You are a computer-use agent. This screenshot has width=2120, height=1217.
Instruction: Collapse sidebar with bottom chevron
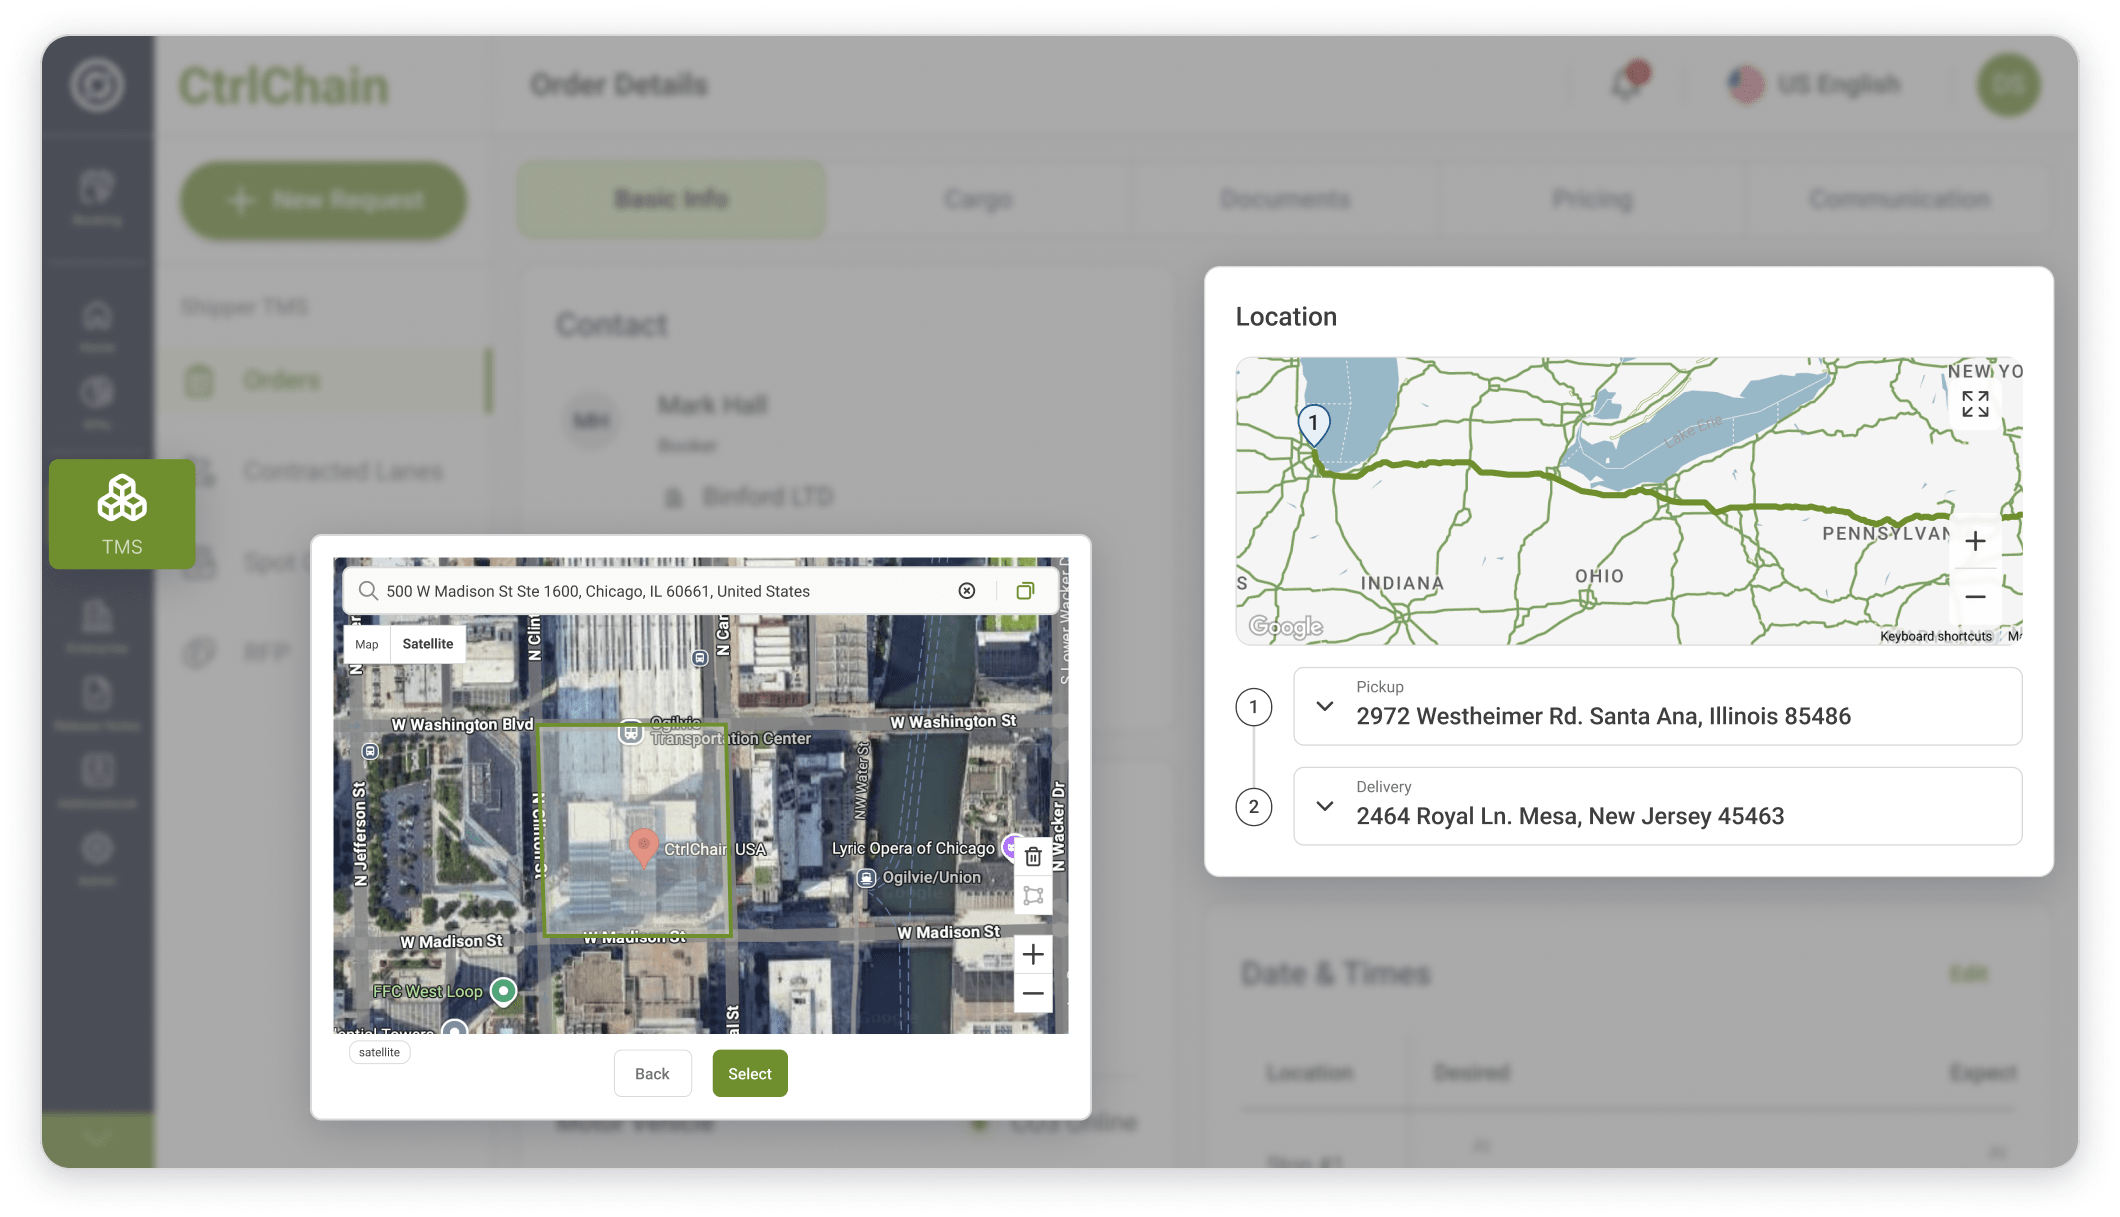97,1138
